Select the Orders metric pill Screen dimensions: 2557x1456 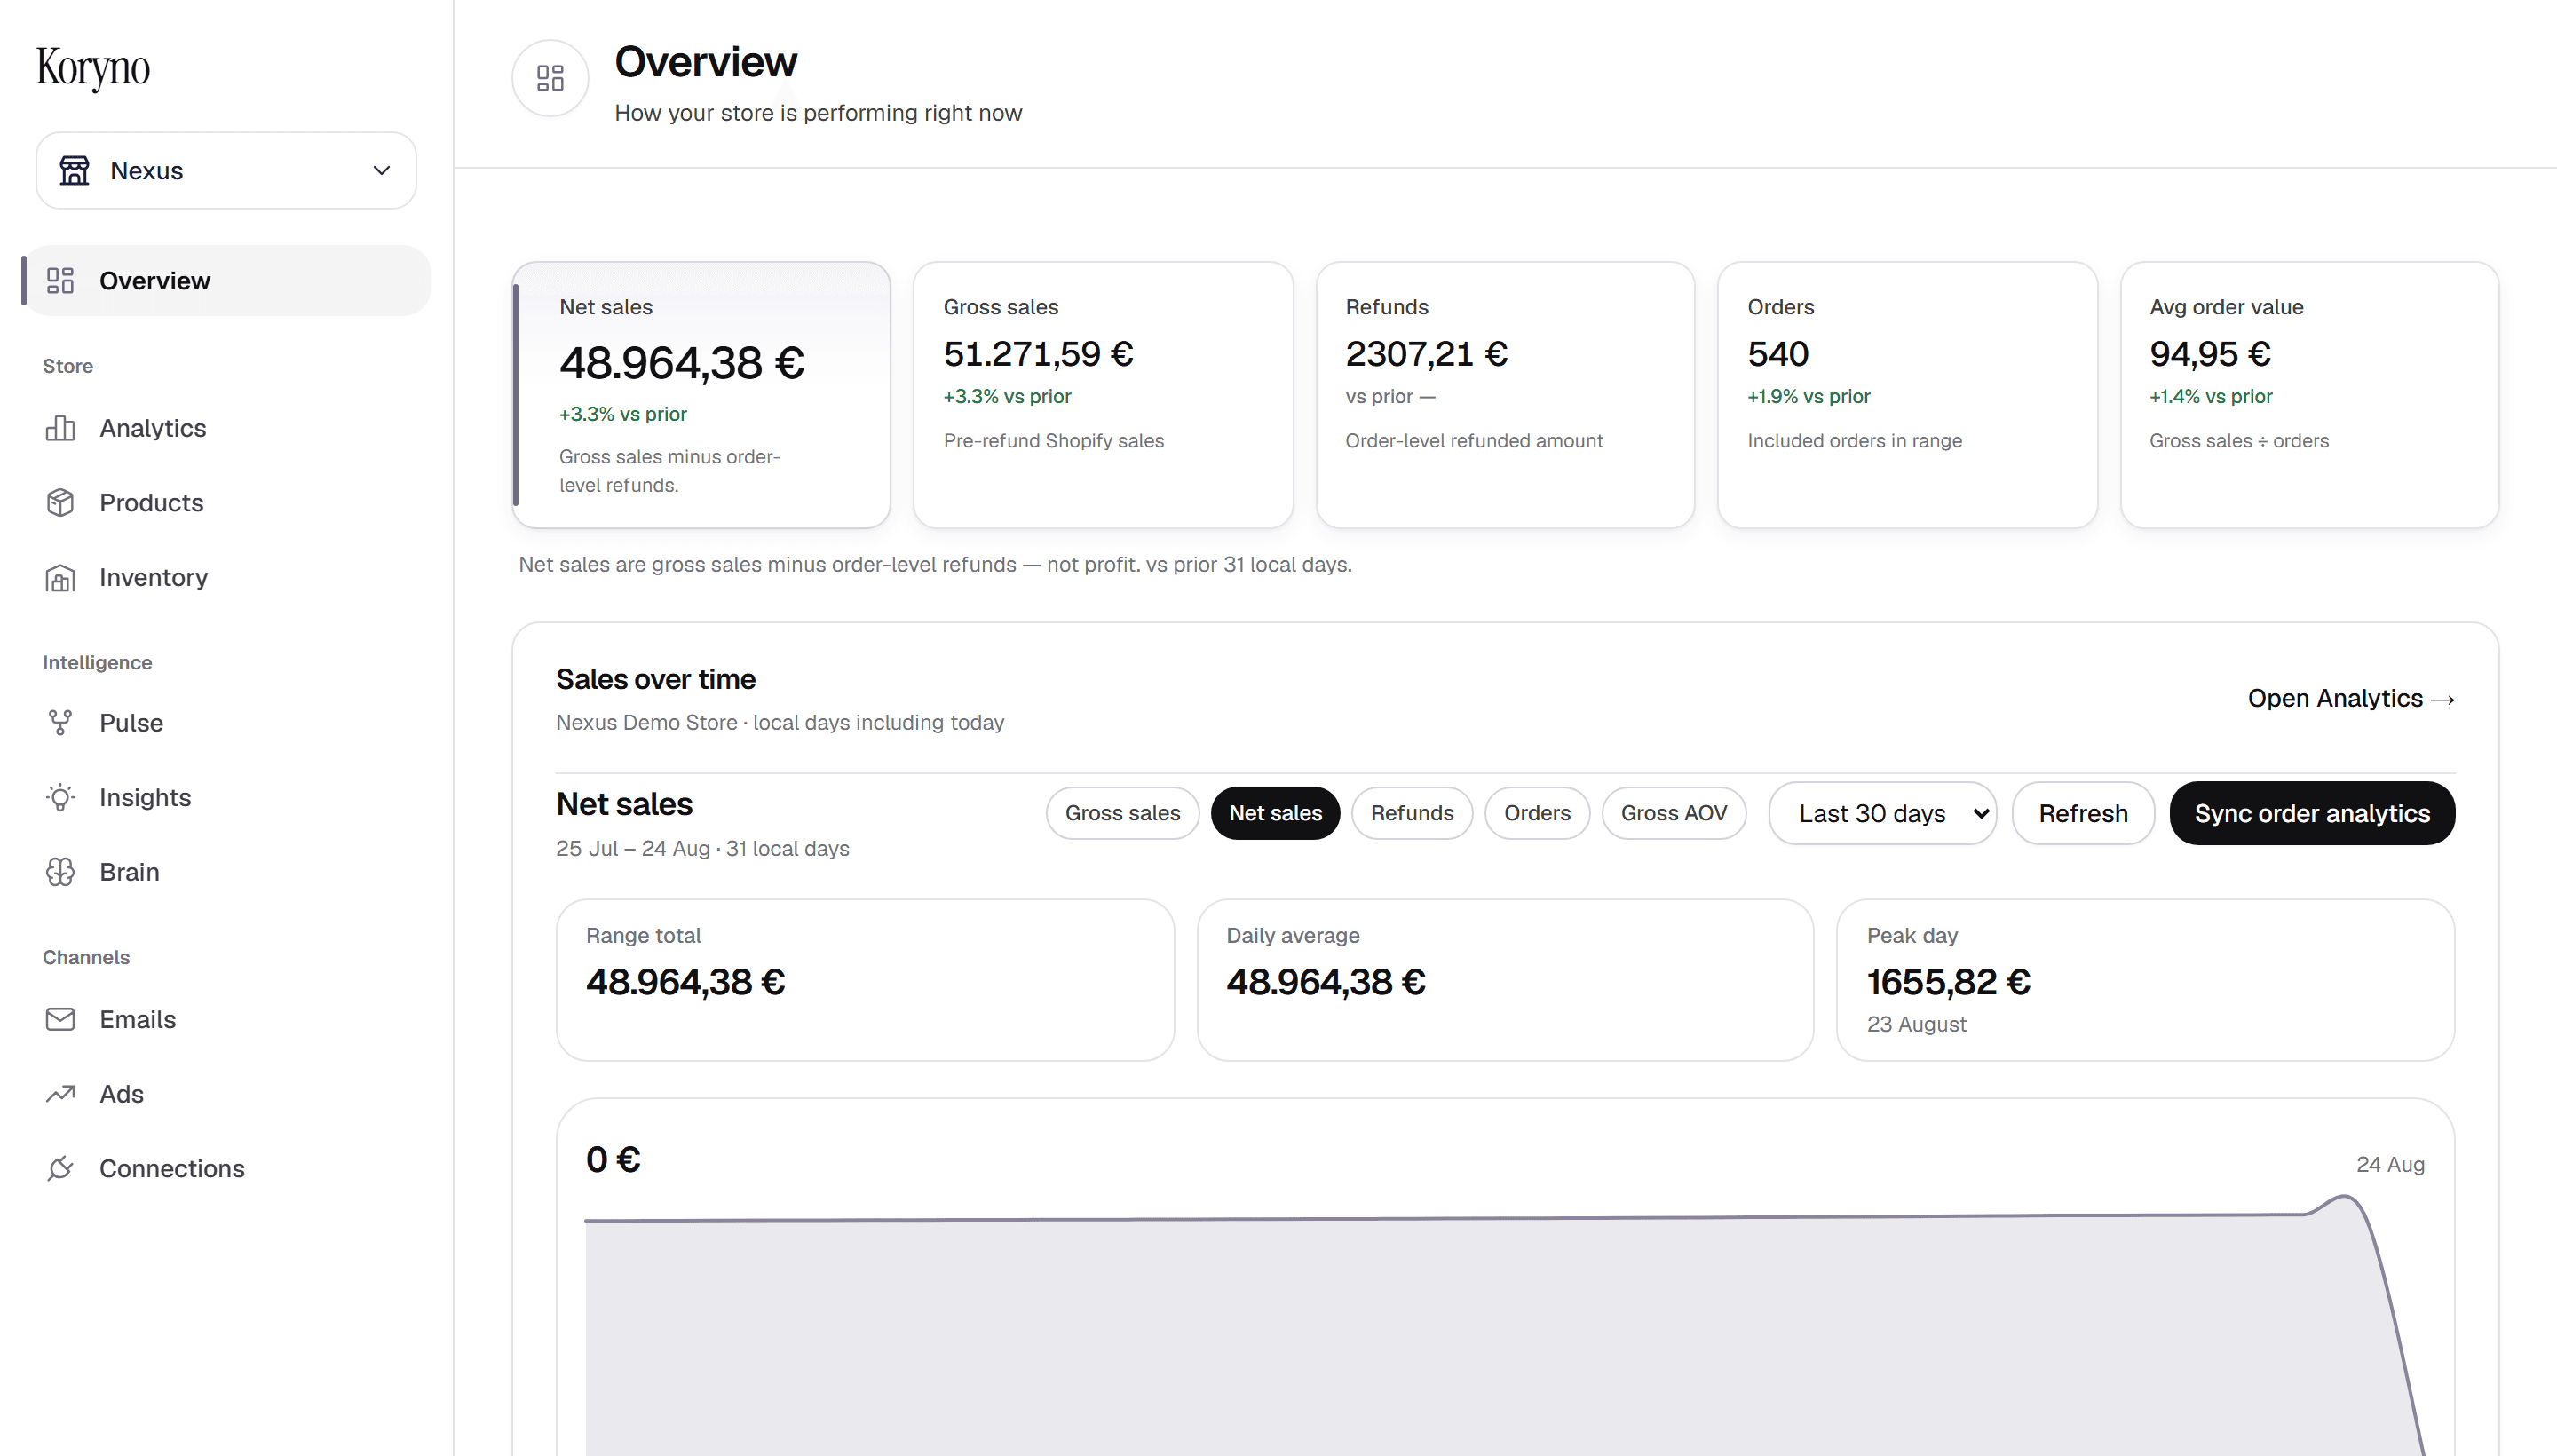point(1537,813)
